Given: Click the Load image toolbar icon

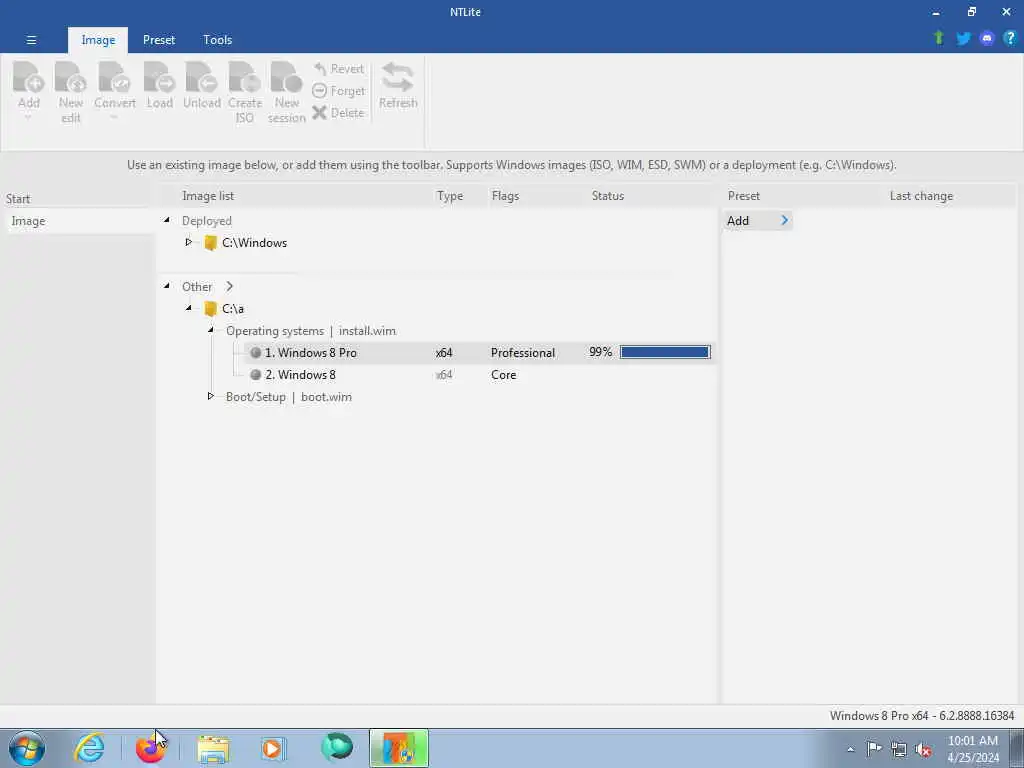Looking at the screenshot, I should click(159, 78).
